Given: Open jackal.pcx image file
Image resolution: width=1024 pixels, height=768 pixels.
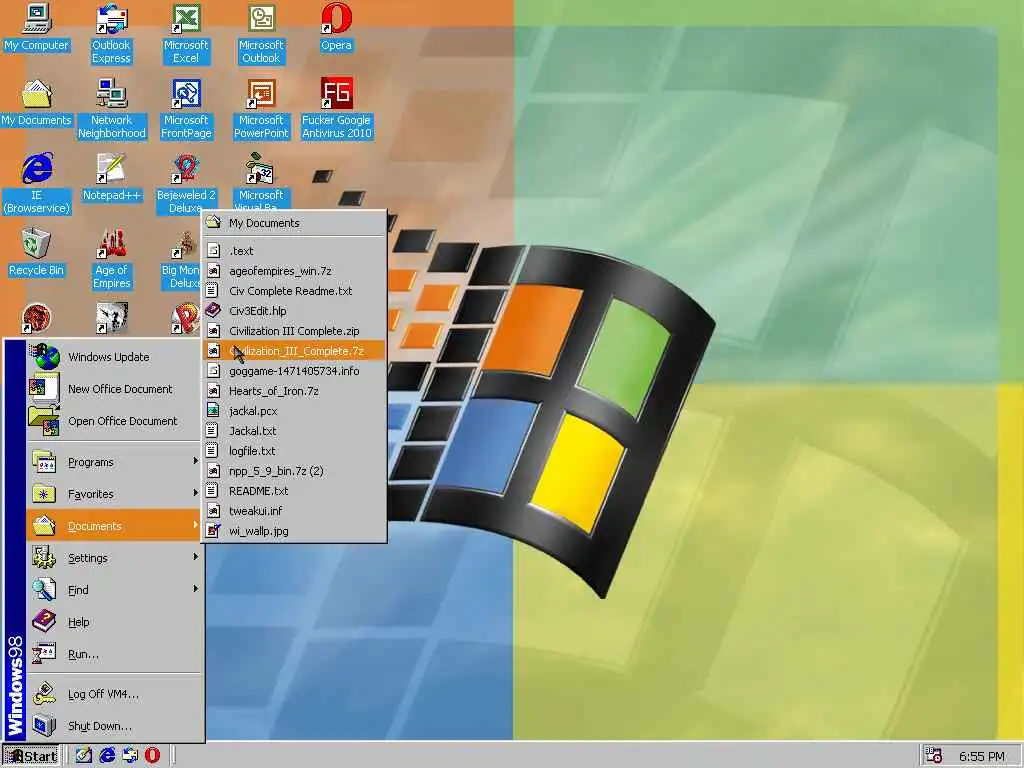Looking at the screenshot, I should click(294, 411).
